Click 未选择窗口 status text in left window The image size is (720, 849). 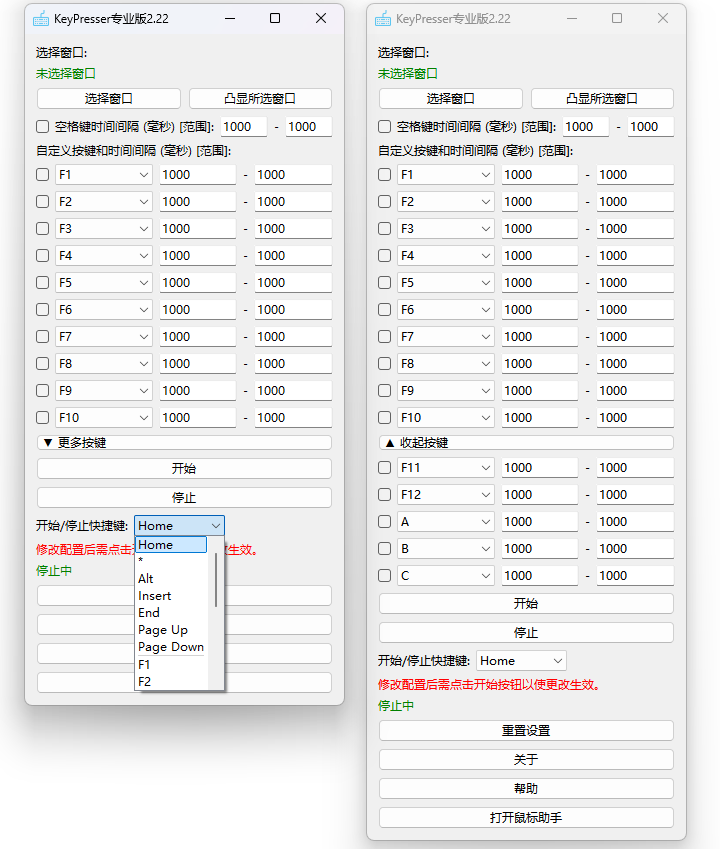pyautogui.click(x=66, y=74)
